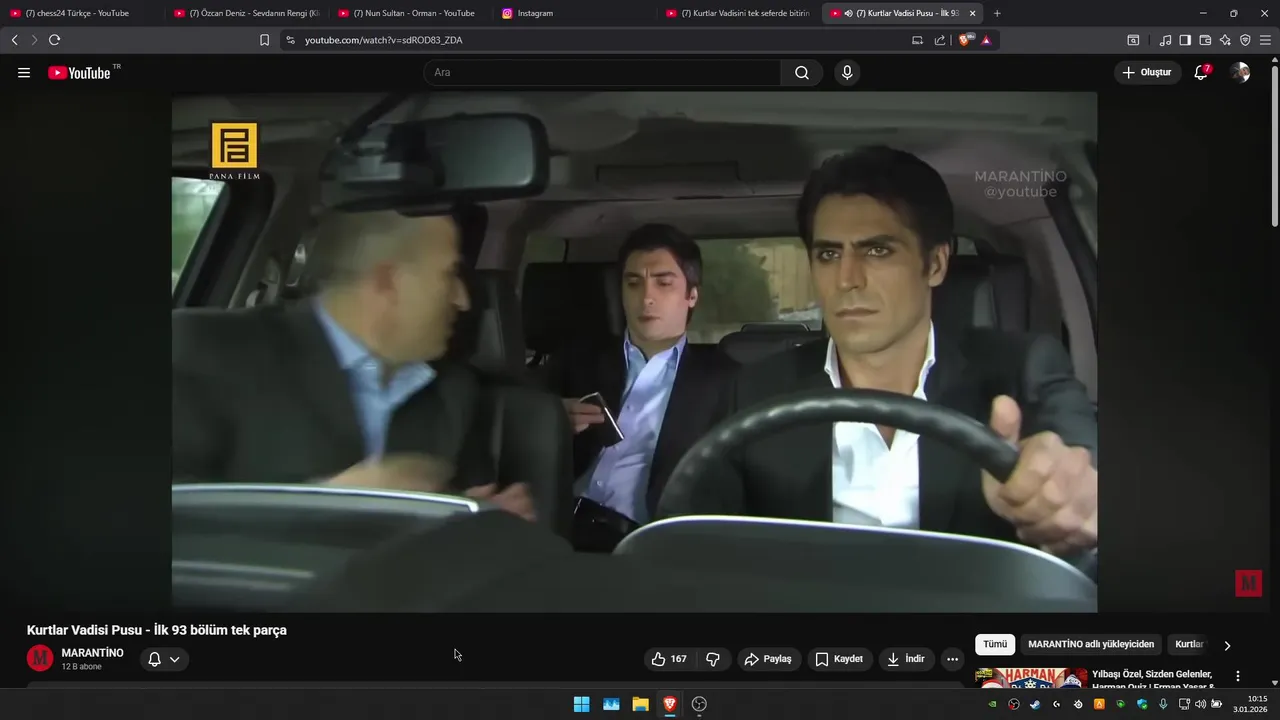This screenshot has height=720, width=1280.
Task: Click the Oluştur create button
Action: coord(1147,72)
